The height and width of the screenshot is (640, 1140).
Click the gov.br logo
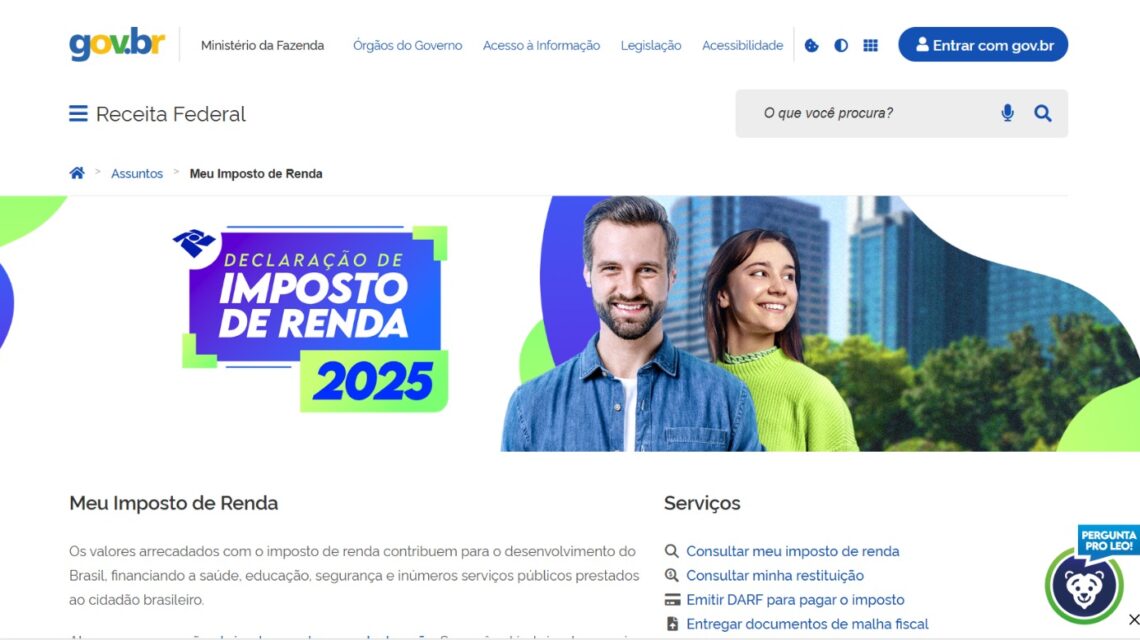point(117,44)
